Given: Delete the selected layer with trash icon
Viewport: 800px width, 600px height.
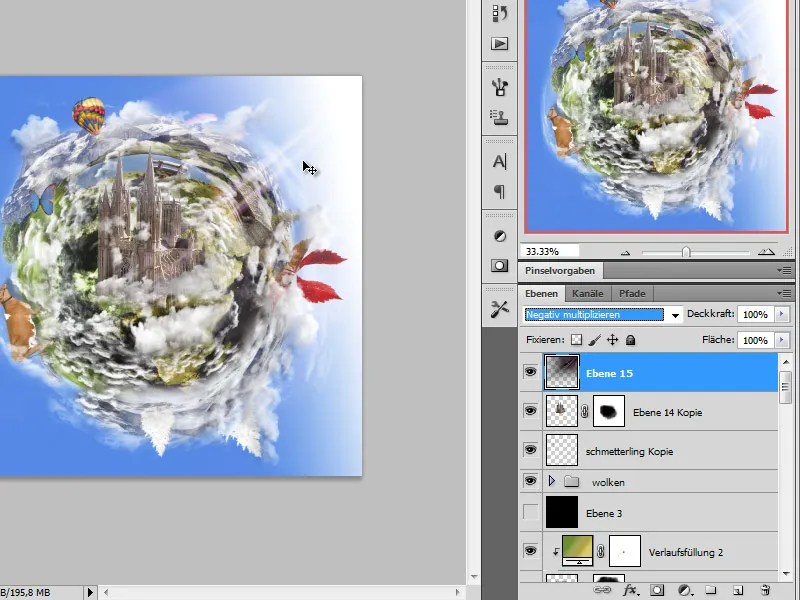Looking at the screenshot, I should 765,590.
